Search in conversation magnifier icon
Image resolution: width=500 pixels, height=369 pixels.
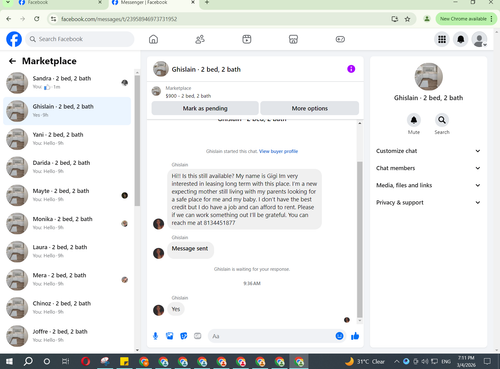[442, 120]
